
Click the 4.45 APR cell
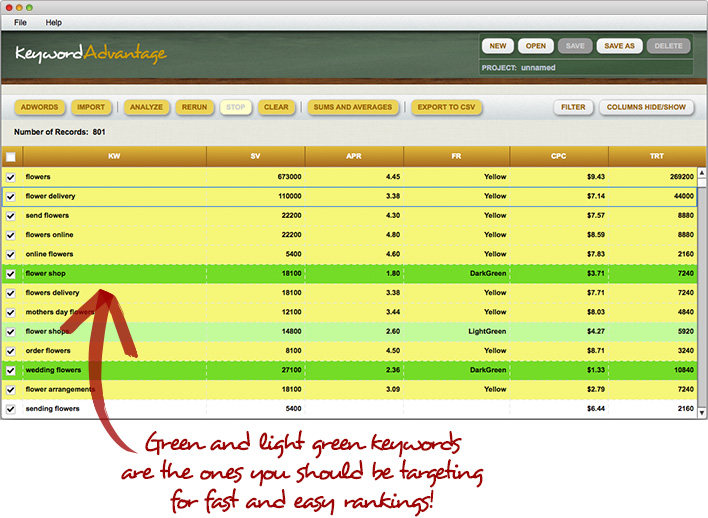354,177
